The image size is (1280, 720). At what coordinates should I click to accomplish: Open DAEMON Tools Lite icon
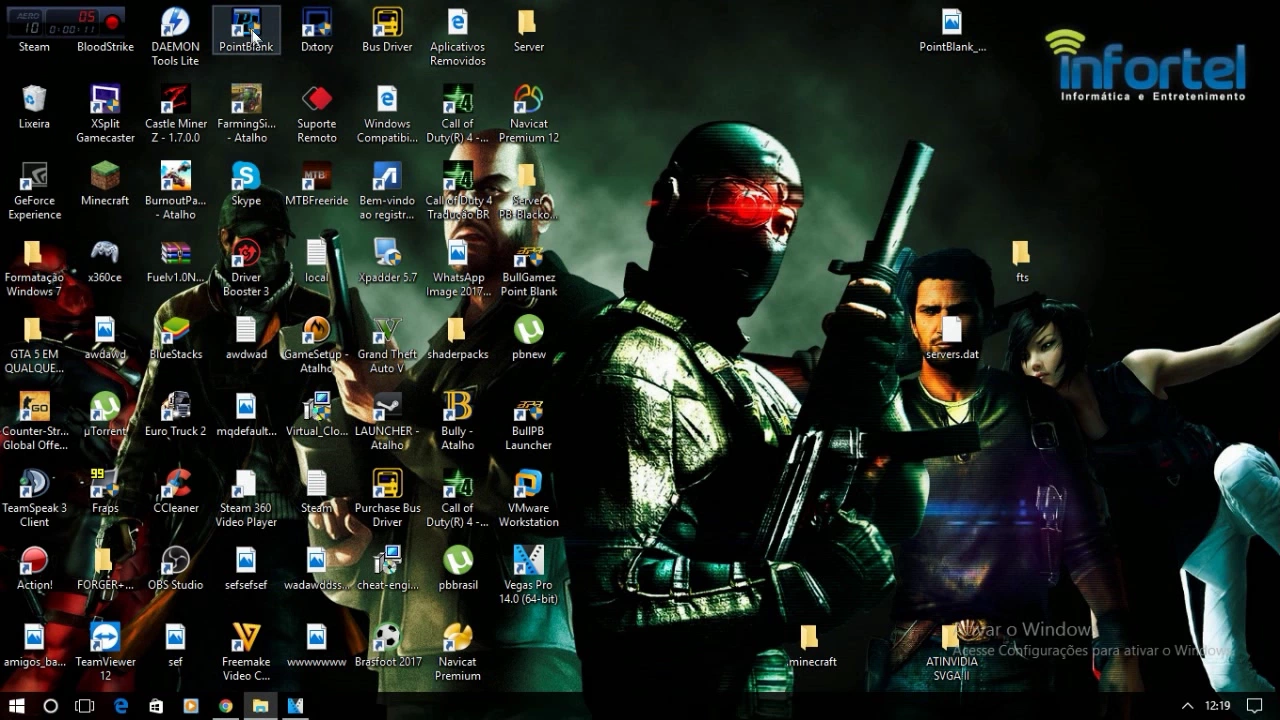coord(175,37)
